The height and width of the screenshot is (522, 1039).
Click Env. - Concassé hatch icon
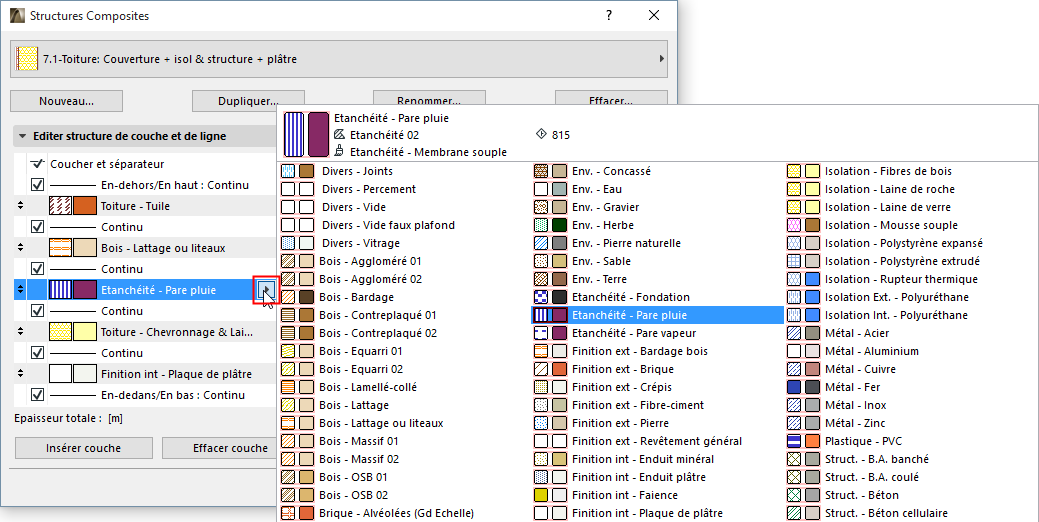coord(541,172)
